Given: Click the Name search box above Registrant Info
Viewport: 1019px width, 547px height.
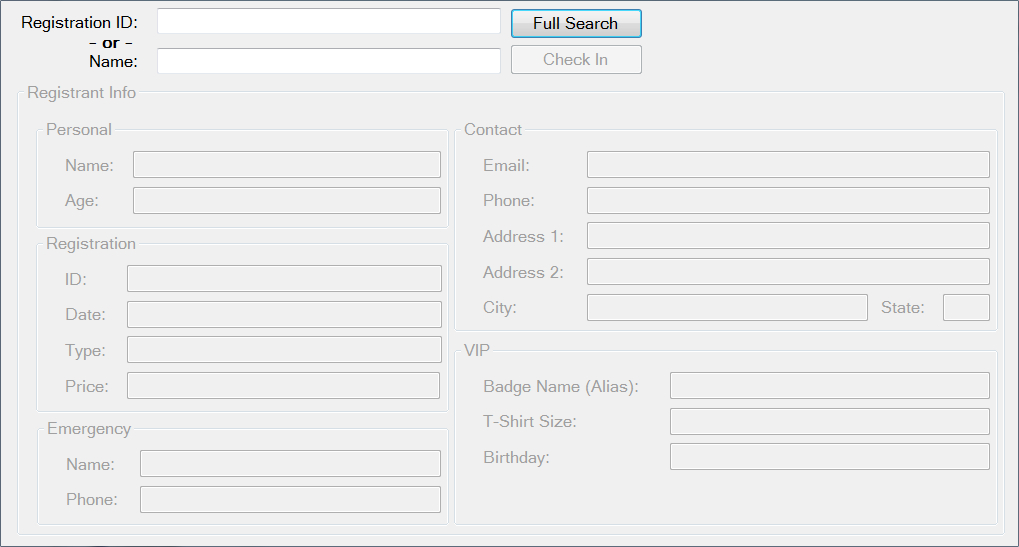Looking at the screenshot, I should coord(328,61).
